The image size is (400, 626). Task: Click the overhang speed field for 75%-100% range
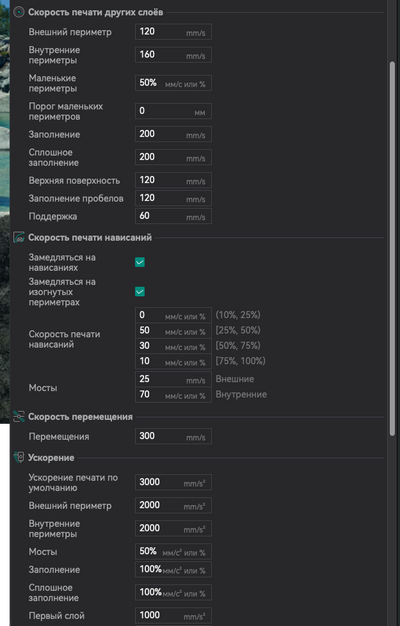173,361
